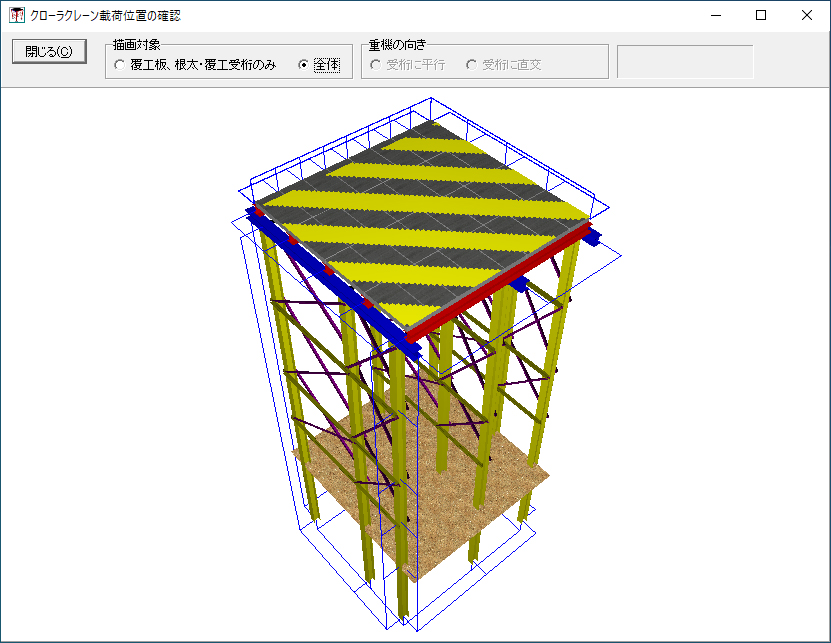This screenshot has width=831, height=643.
Task: Select the 覆工板、根太・覆工受桁のみ radio option
Action: click(195, 65)
